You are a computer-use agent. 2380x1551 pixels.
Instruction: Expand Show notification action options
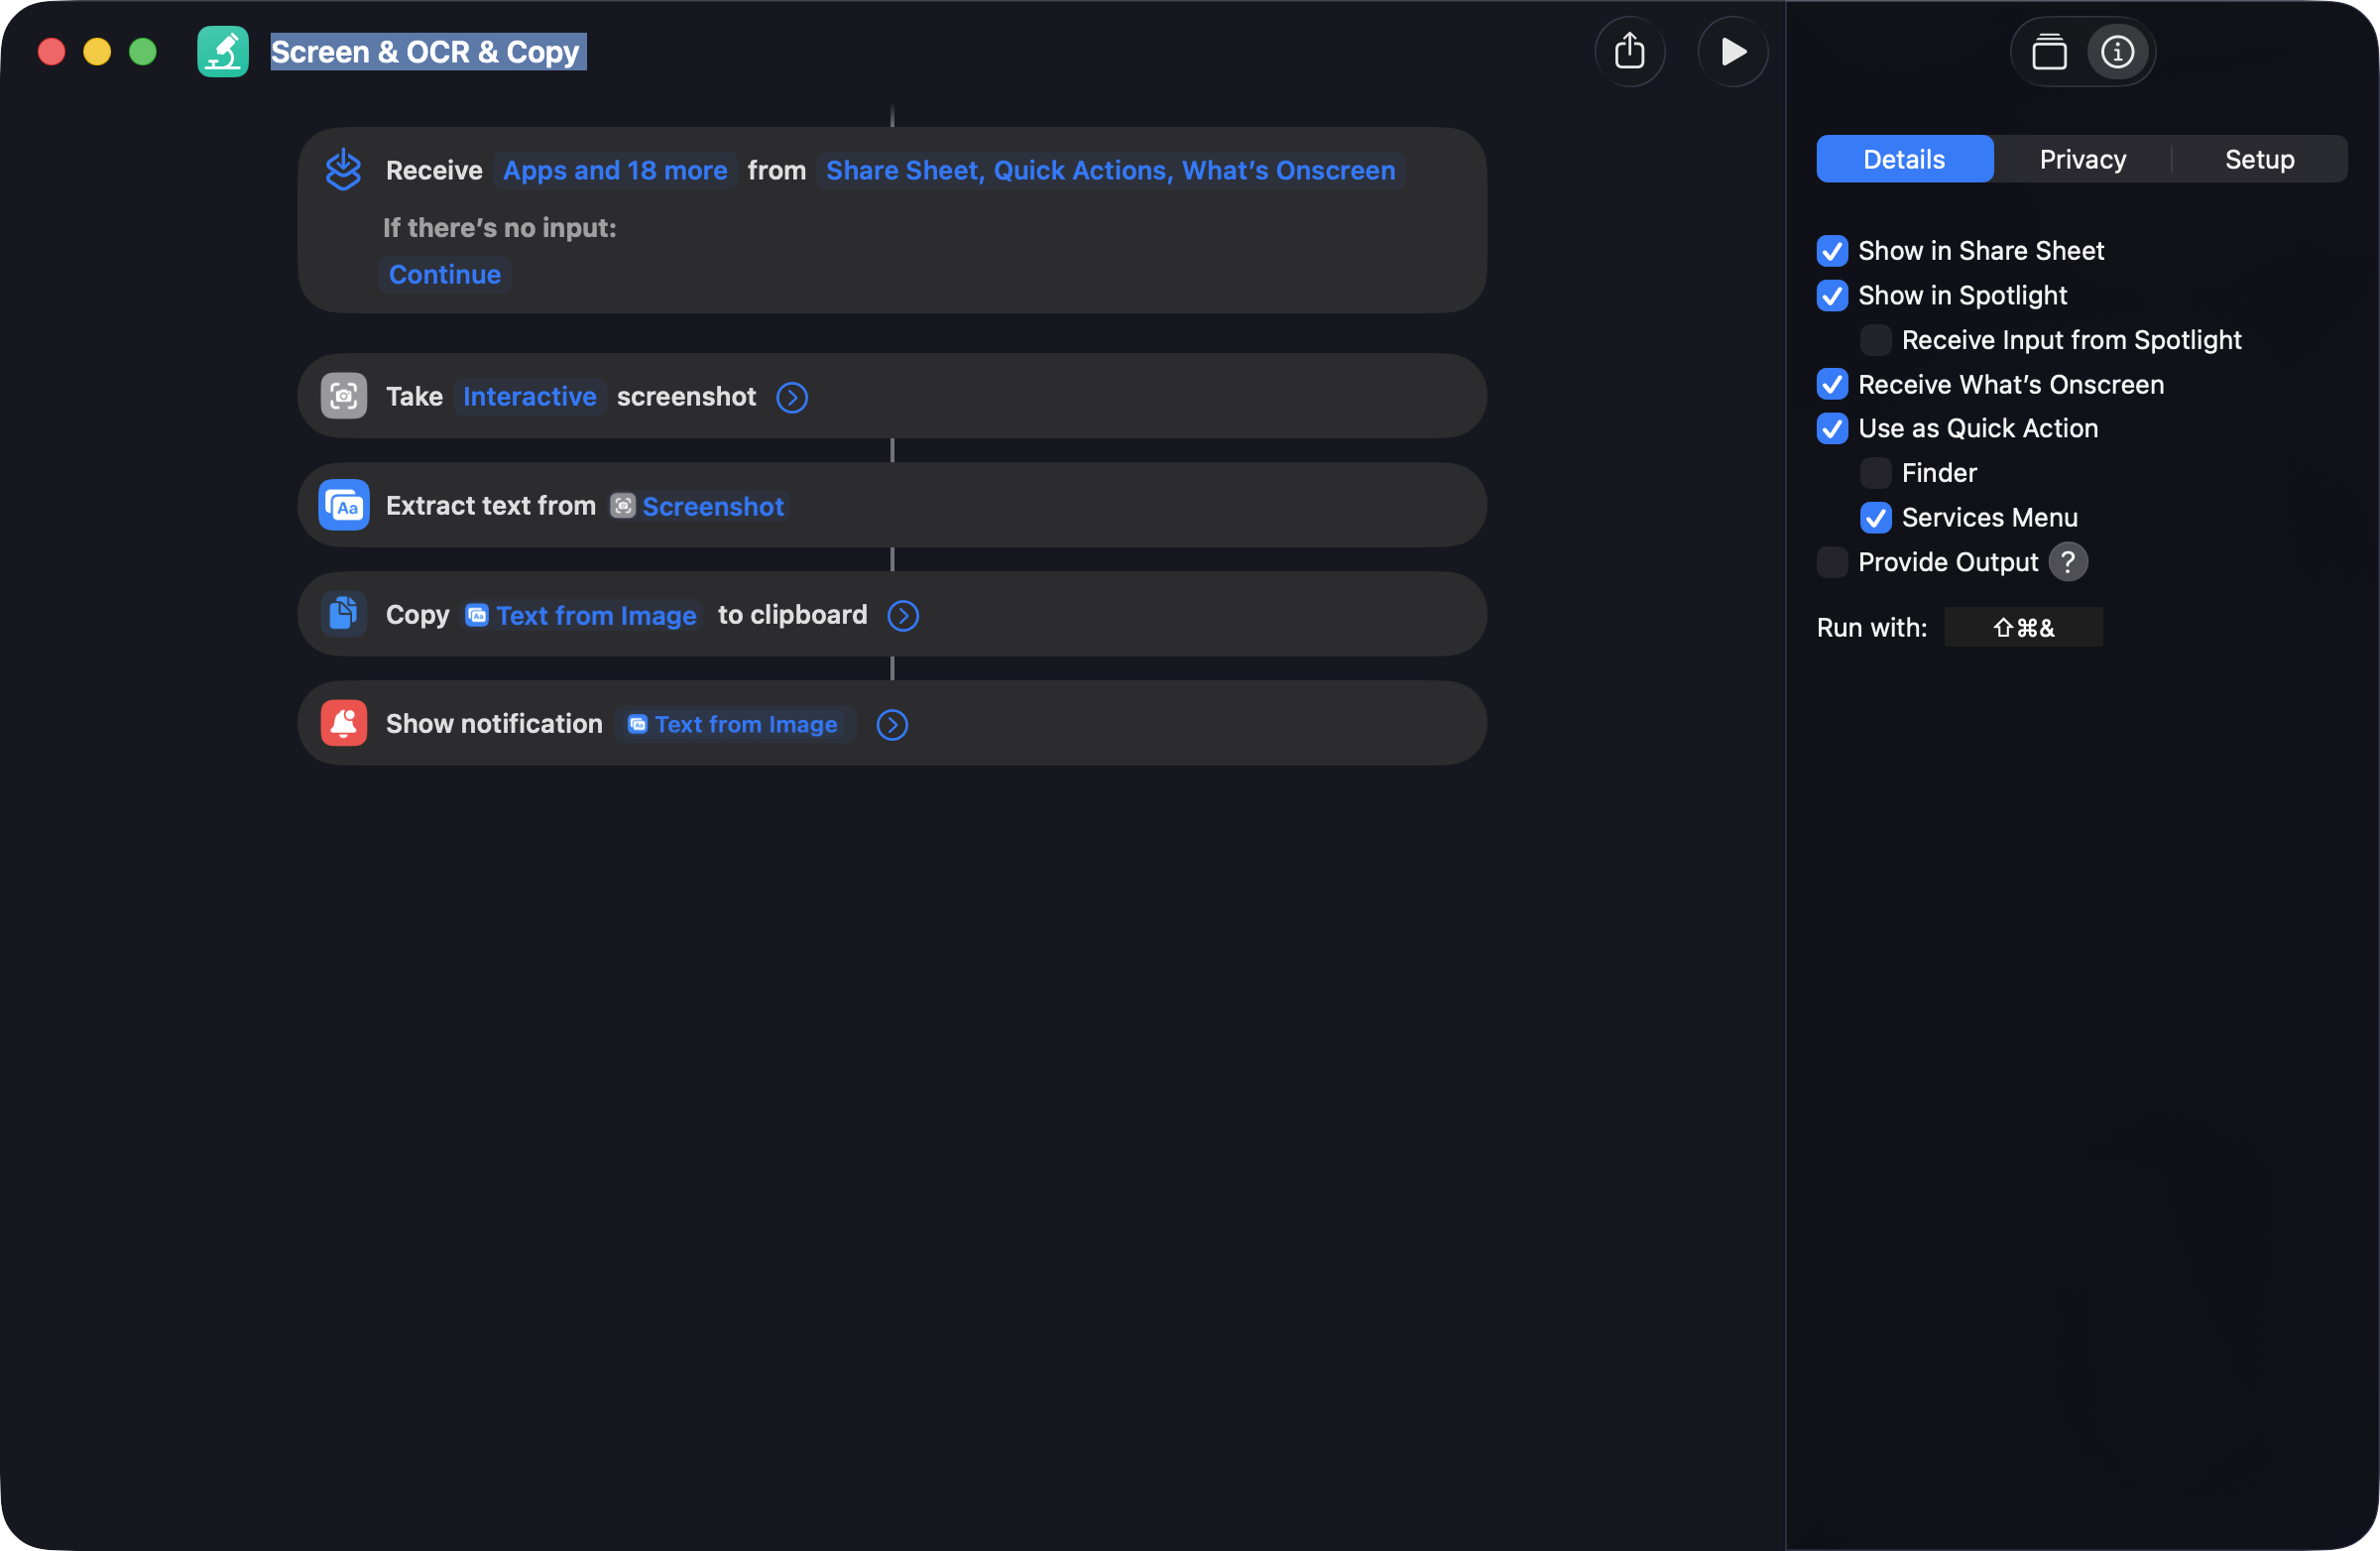click(x=892, y=725)
